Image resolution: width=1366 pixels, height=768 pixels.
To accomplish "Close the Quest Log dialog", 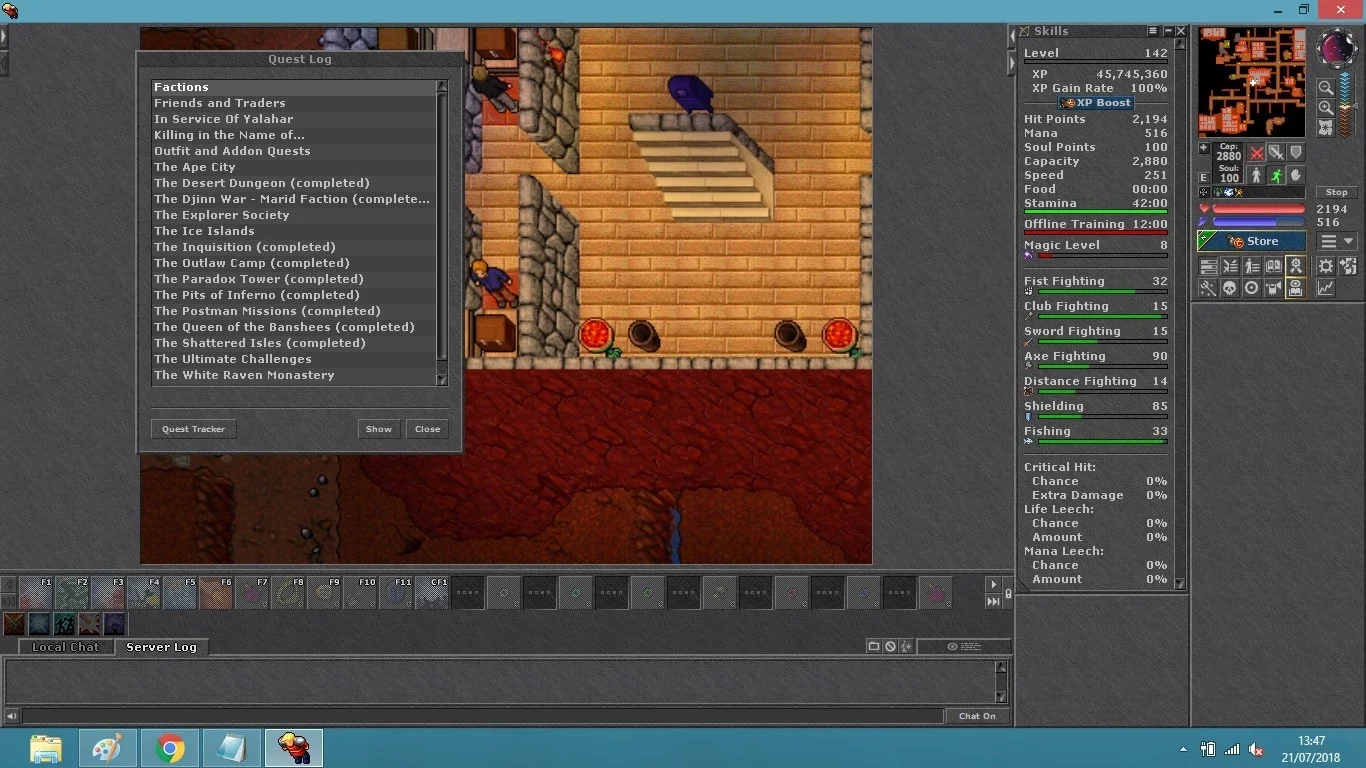I will pyautogui.click(x=428, y=429).
